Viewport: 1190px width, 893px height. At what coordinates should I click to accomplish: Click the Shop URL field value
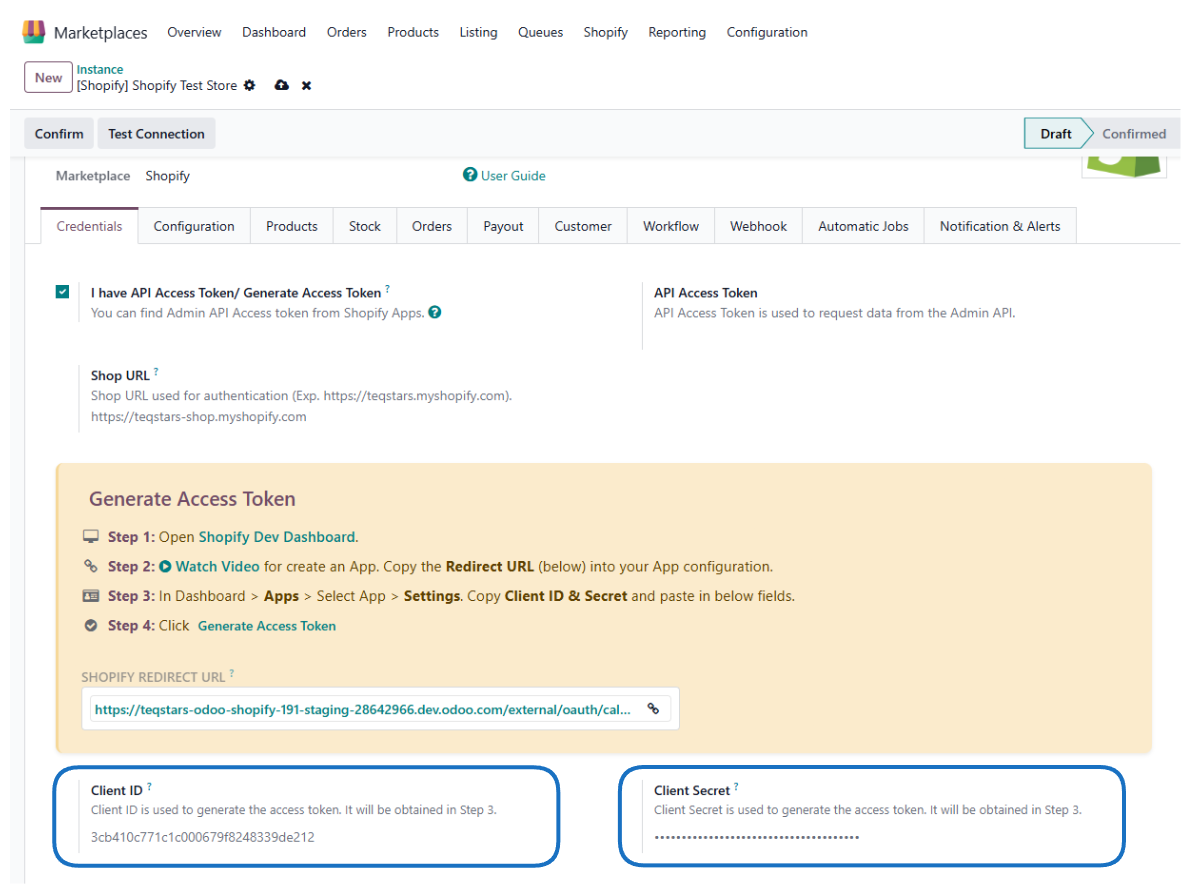(199, 417)
